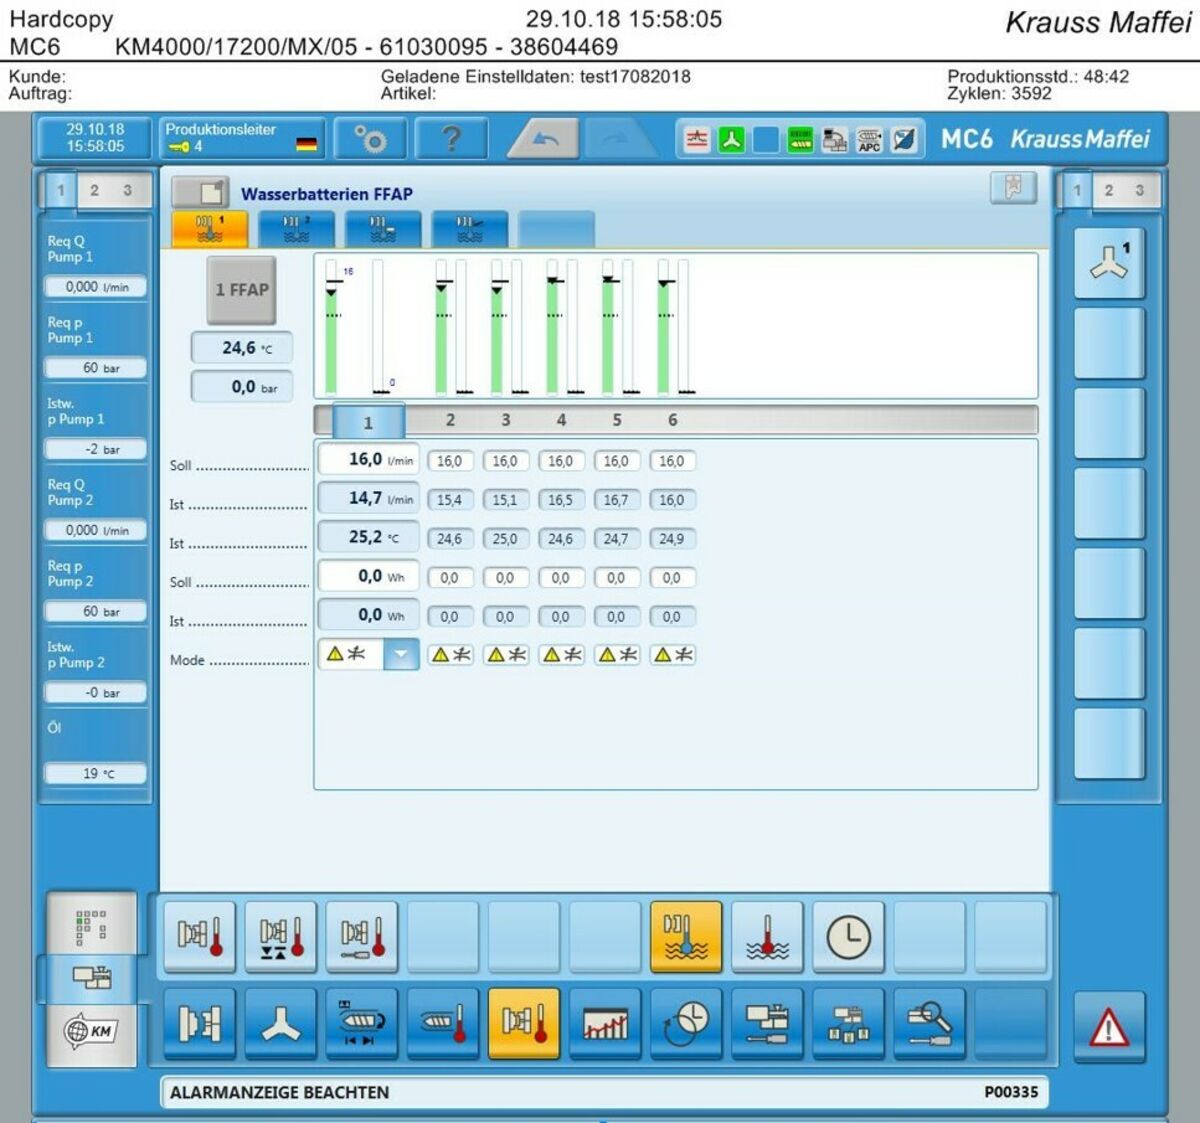The image size is (1200, 1123).
Task: Open the fourth water battery sub-tab
Action: point(470,229)
